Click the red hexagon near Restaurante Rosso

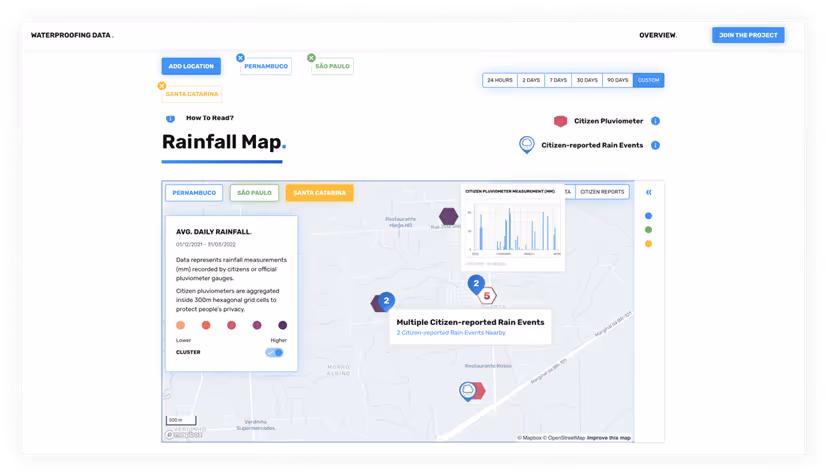coord(479,391)
